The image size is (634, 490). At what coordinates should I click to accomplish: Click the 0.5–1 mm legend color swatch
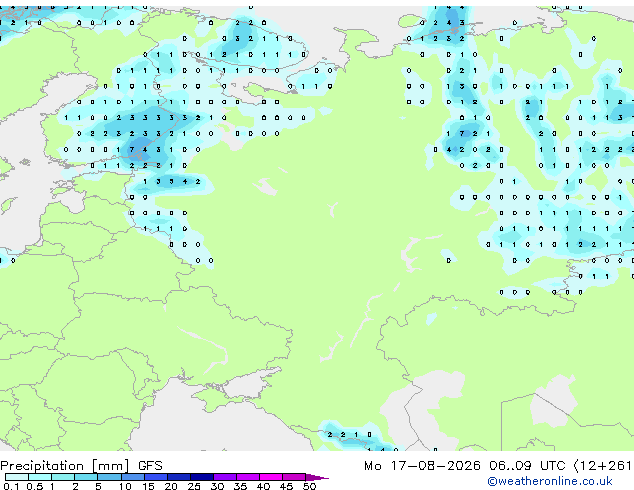coord(40,477)
